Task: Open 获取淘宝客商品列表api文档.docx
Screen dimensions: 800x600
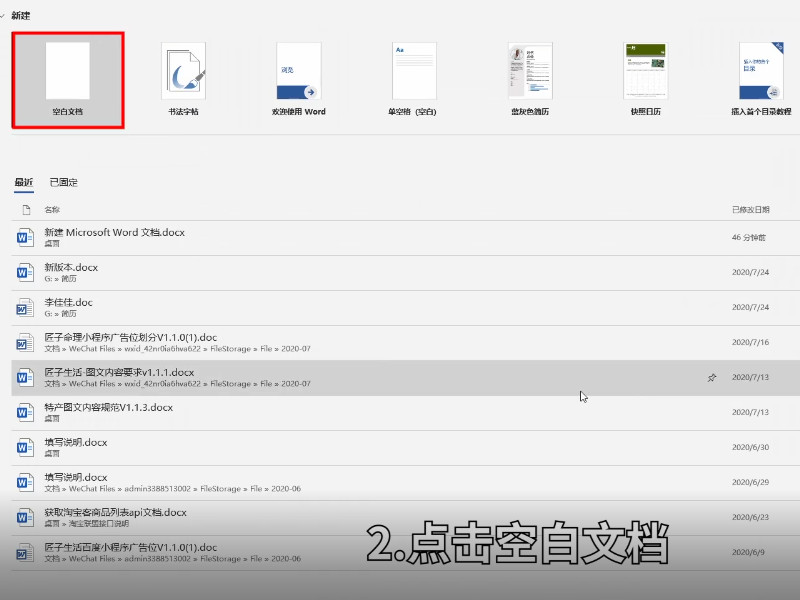Action: [x=406, y=518]
